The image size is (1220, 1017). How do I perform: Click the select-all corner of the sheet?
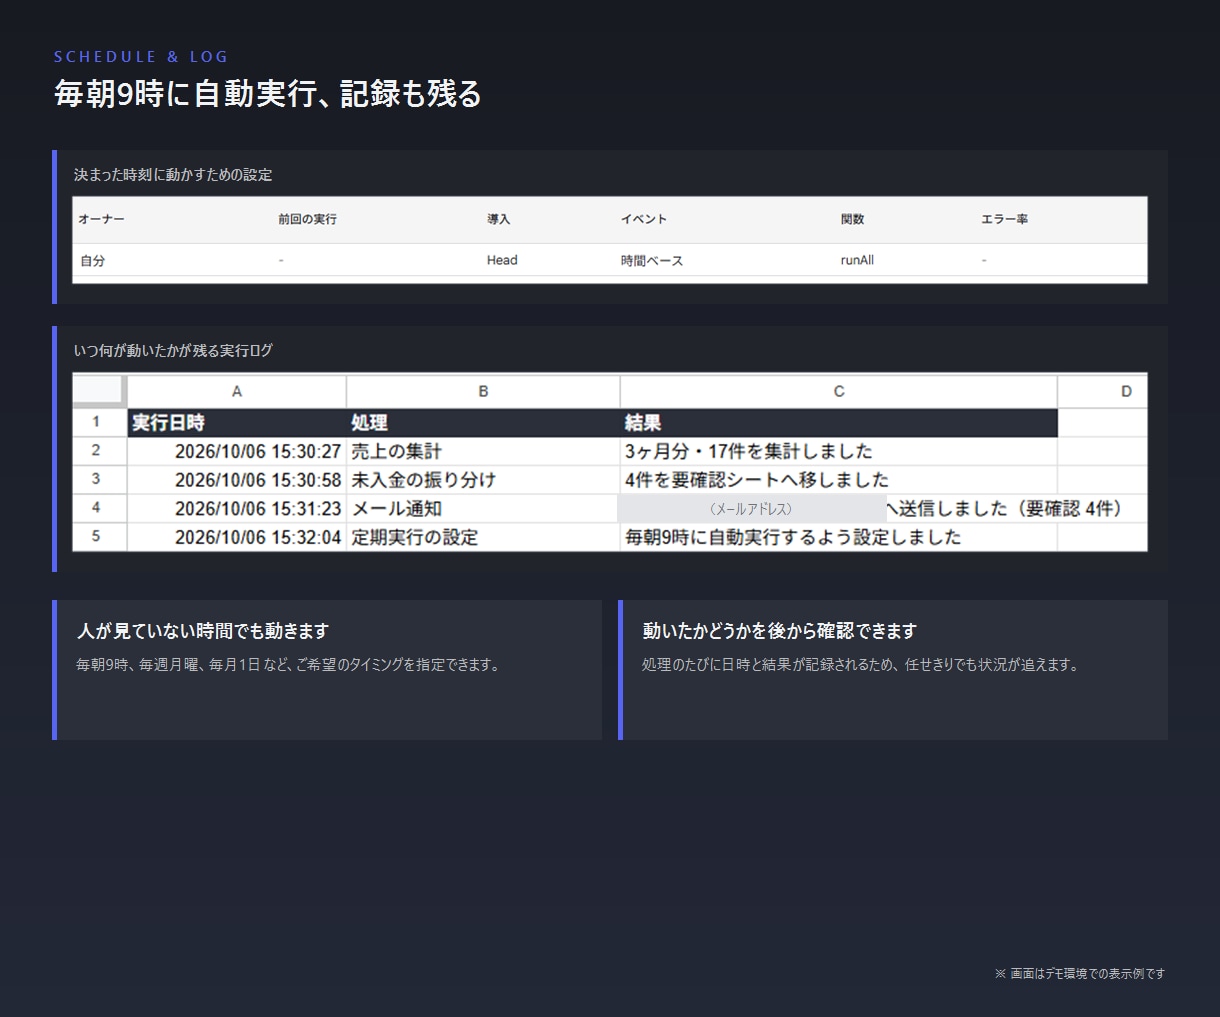click(x=98, y=391)
